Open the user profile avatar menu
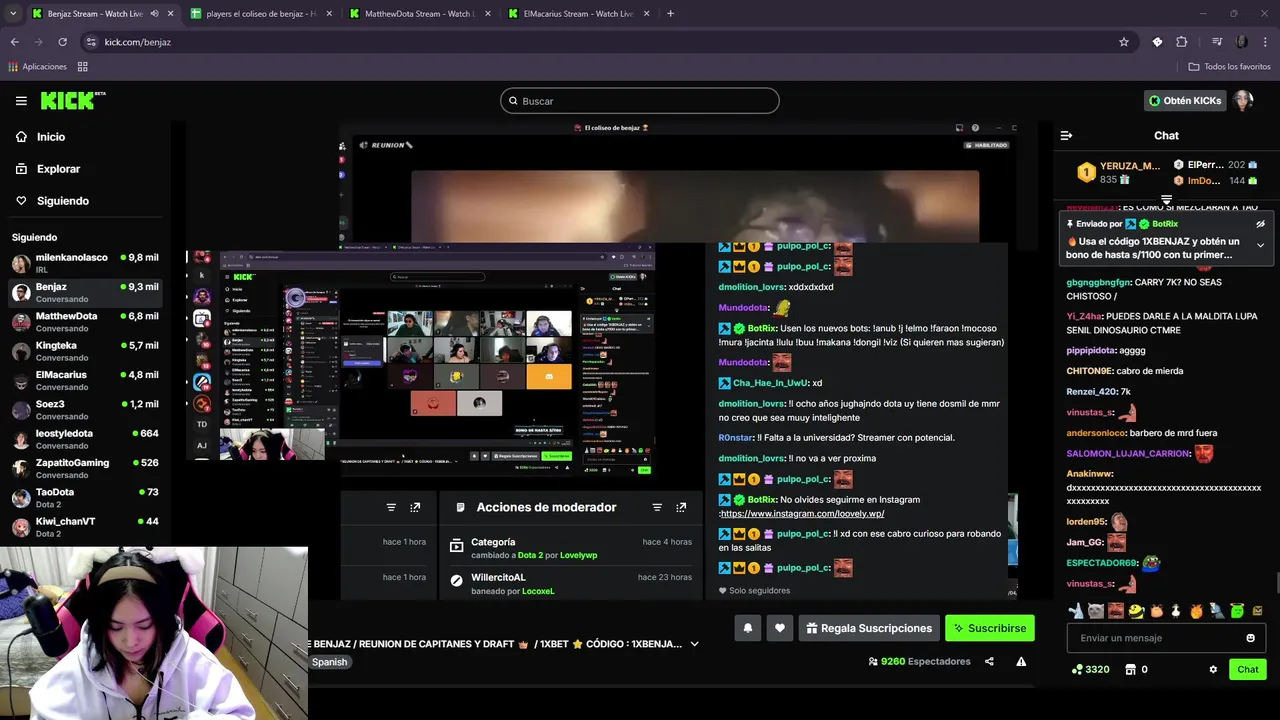The width and height of the screenshot is (1280, 720). (1243, 100)
